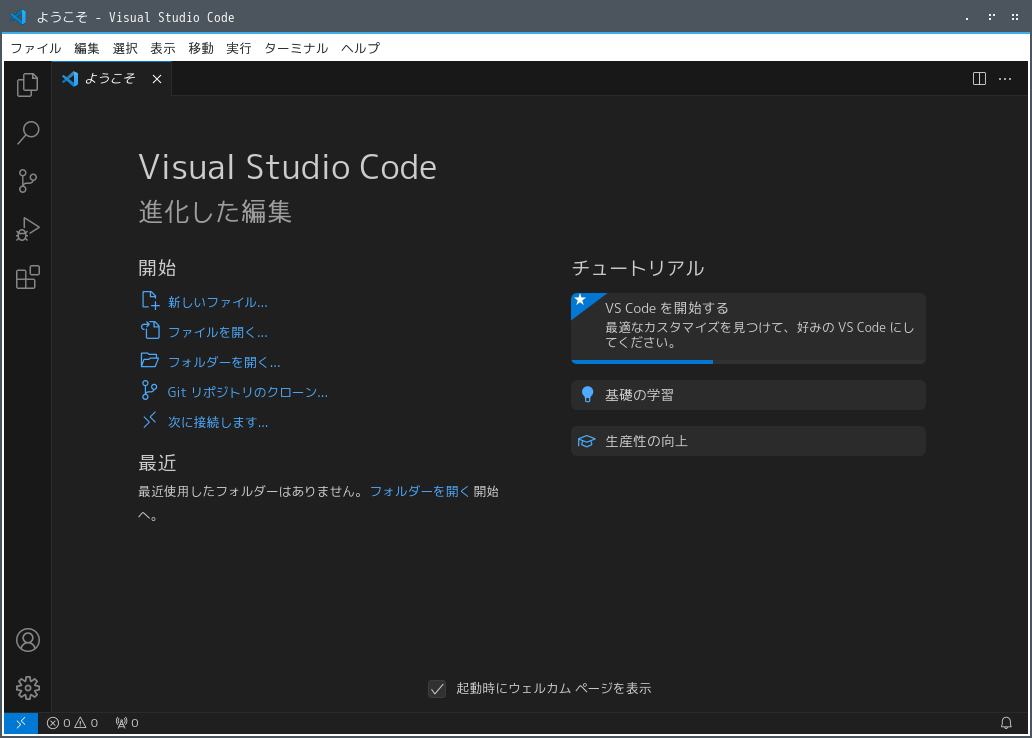Click the 開始 heading
1032x738 pixels.
pos(157,268)
